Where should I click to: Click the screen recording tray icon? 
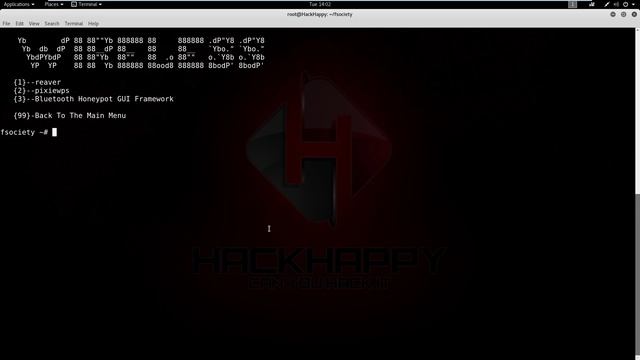(592, 4)
